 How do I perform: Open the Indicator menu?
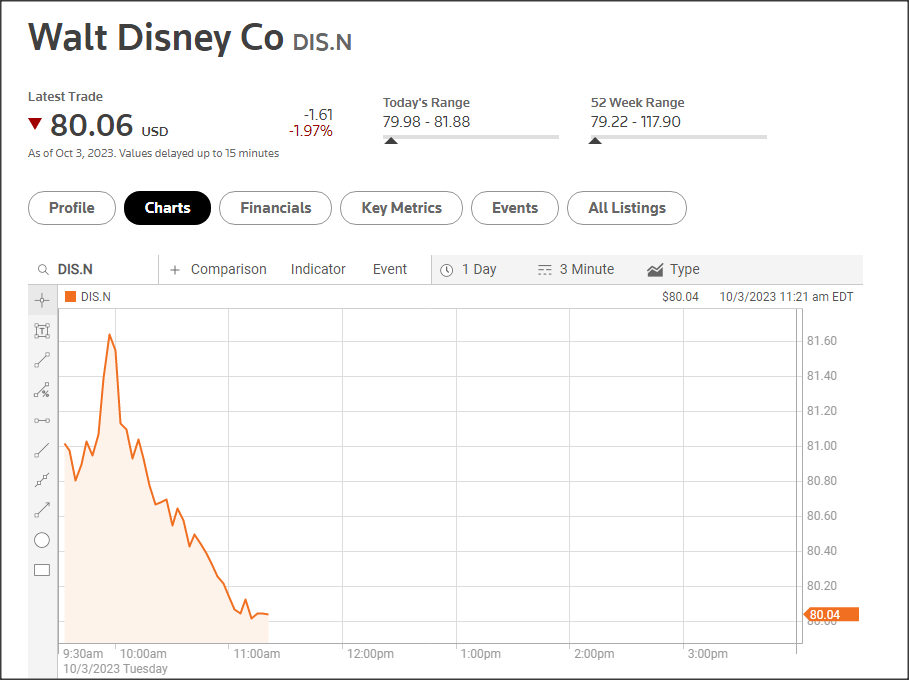click(x=318, y=269)
